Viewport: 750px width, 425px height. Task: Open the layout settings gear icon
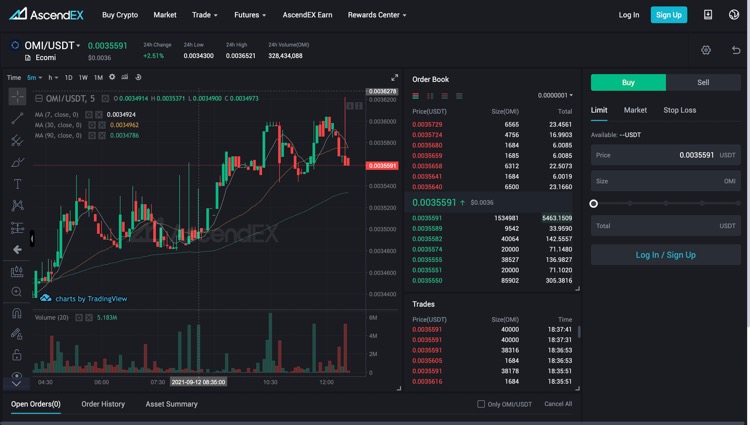tap(706, 50)
